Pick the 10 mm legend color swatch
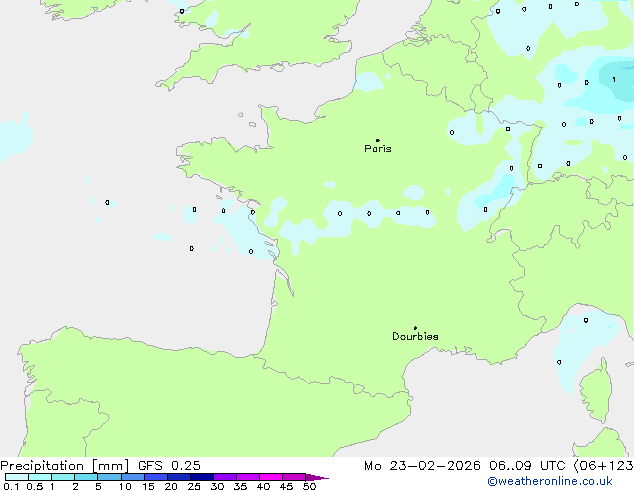This screenshot has width=634, height=490. click(133, 477)
